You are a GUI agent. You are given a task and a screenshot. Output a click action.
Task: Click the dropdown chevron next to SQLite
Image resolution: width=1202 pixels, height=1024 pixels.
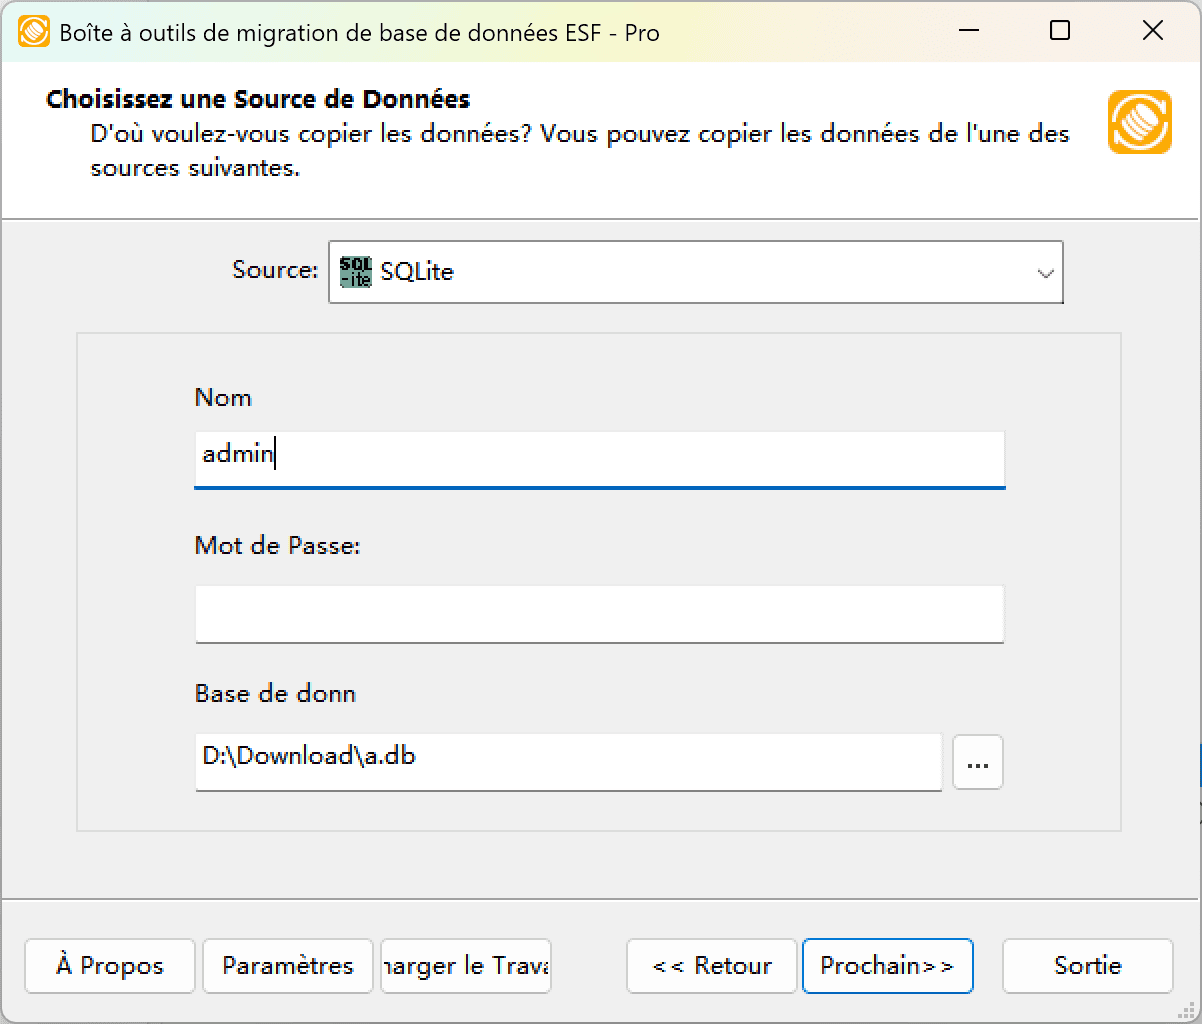(1045, 271)
